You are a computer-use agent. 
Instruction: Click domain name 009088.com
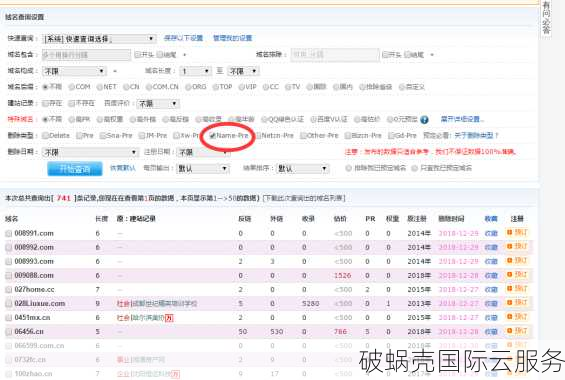coord(34,276)
